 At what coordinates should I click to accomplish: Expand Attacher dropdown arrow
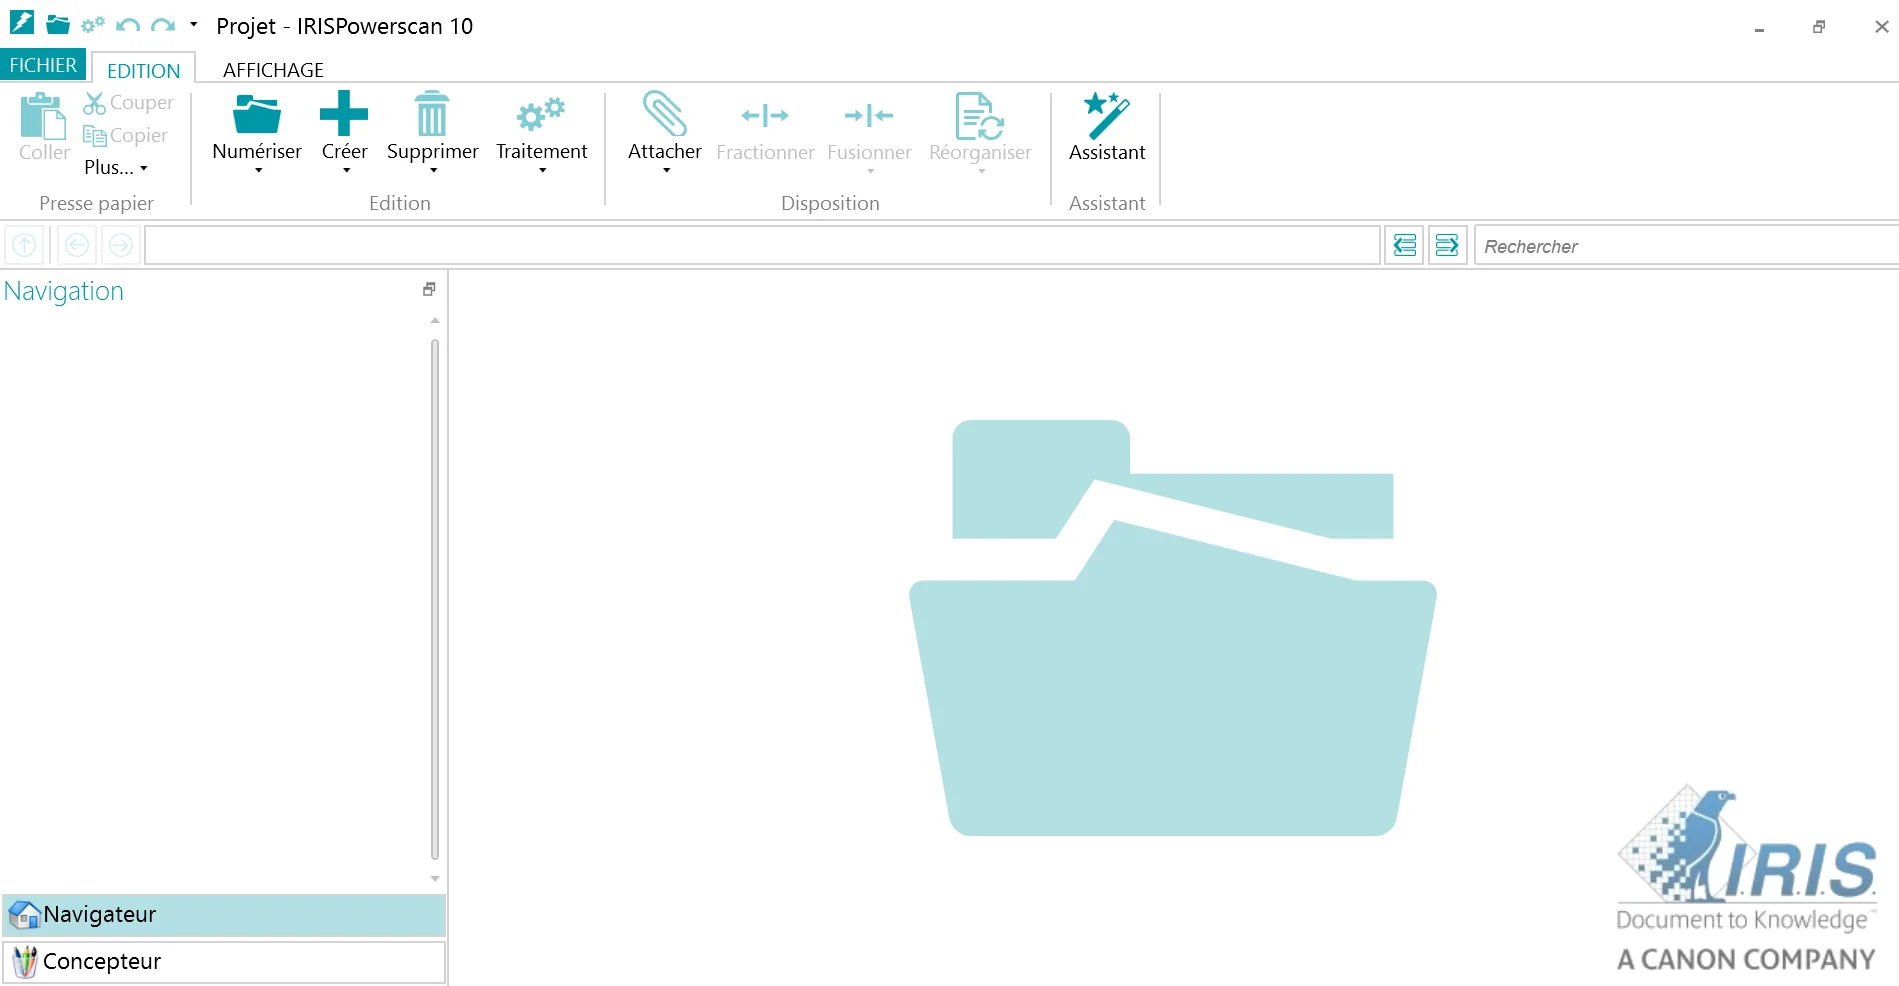(666, 171)
